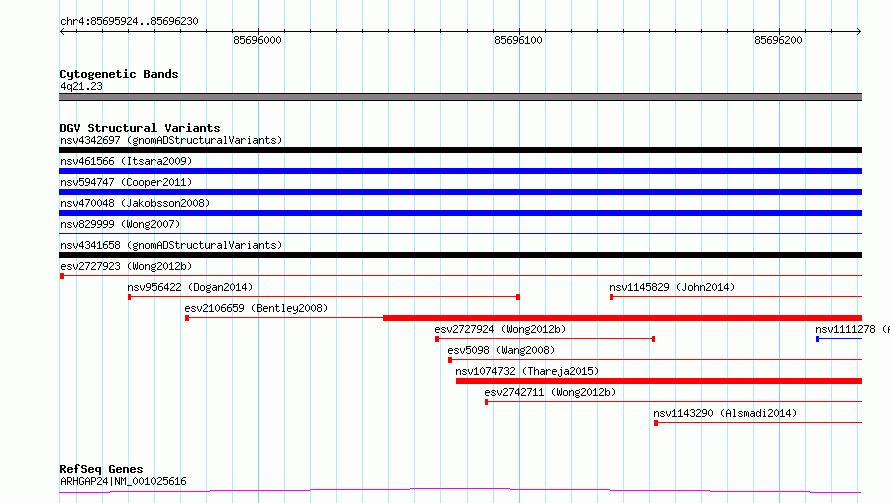Select variant label nsv4341658 (gnomADStructuralVariants)
The height and width of the screenshot is (503, 890).
(x=171, y=245)
